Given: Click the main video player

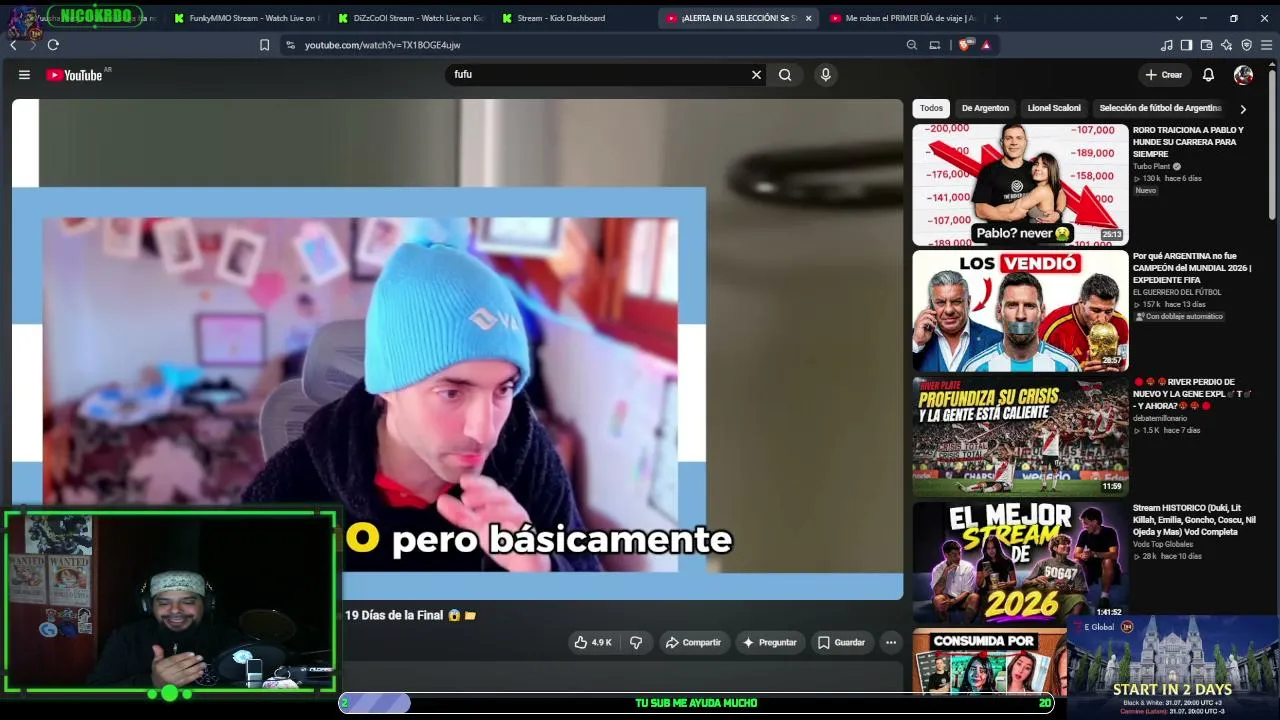Looking at the screenshot, I should click(x=458, y=349).
